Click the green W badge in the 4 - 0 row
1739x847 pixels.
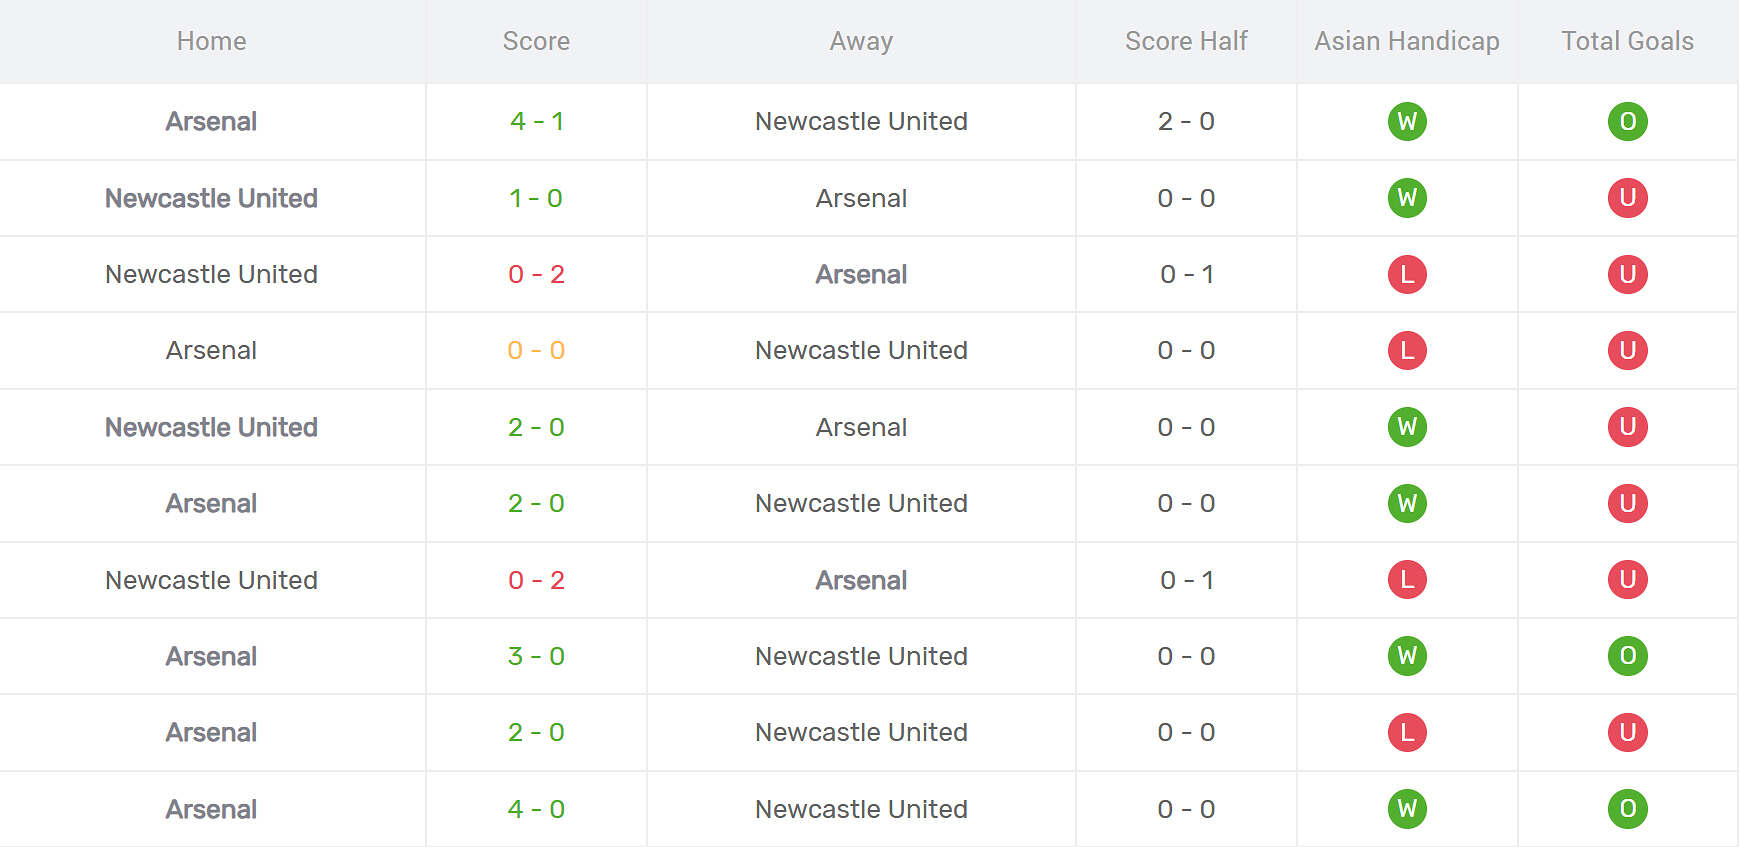click(x=1406, y=809)
